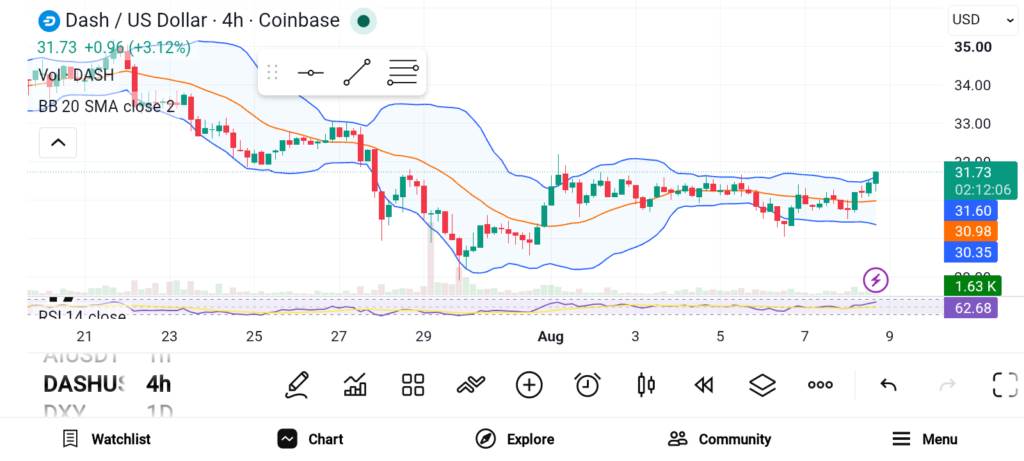Collapse the indicator legend chevron

(58, 142)
